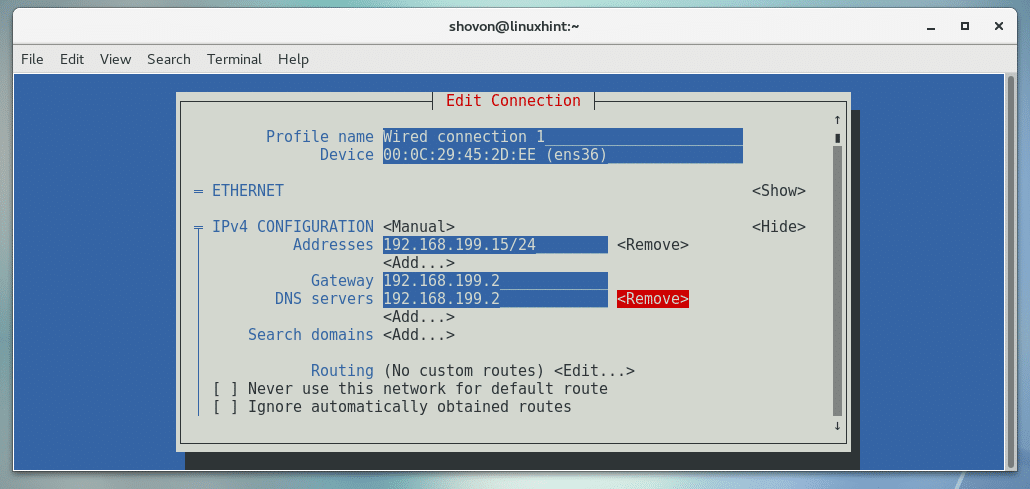Remove the 192.168.199.15/24 address
1030x489 pixels.
(652, 245)
